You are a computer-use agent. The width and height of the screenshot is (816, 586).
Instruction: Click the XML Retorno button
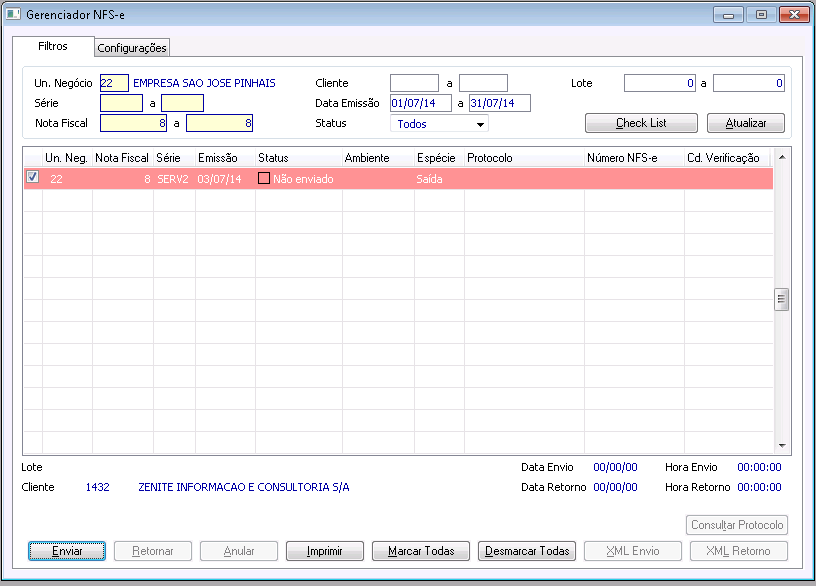pyautogui.click(x=738, y=551)
